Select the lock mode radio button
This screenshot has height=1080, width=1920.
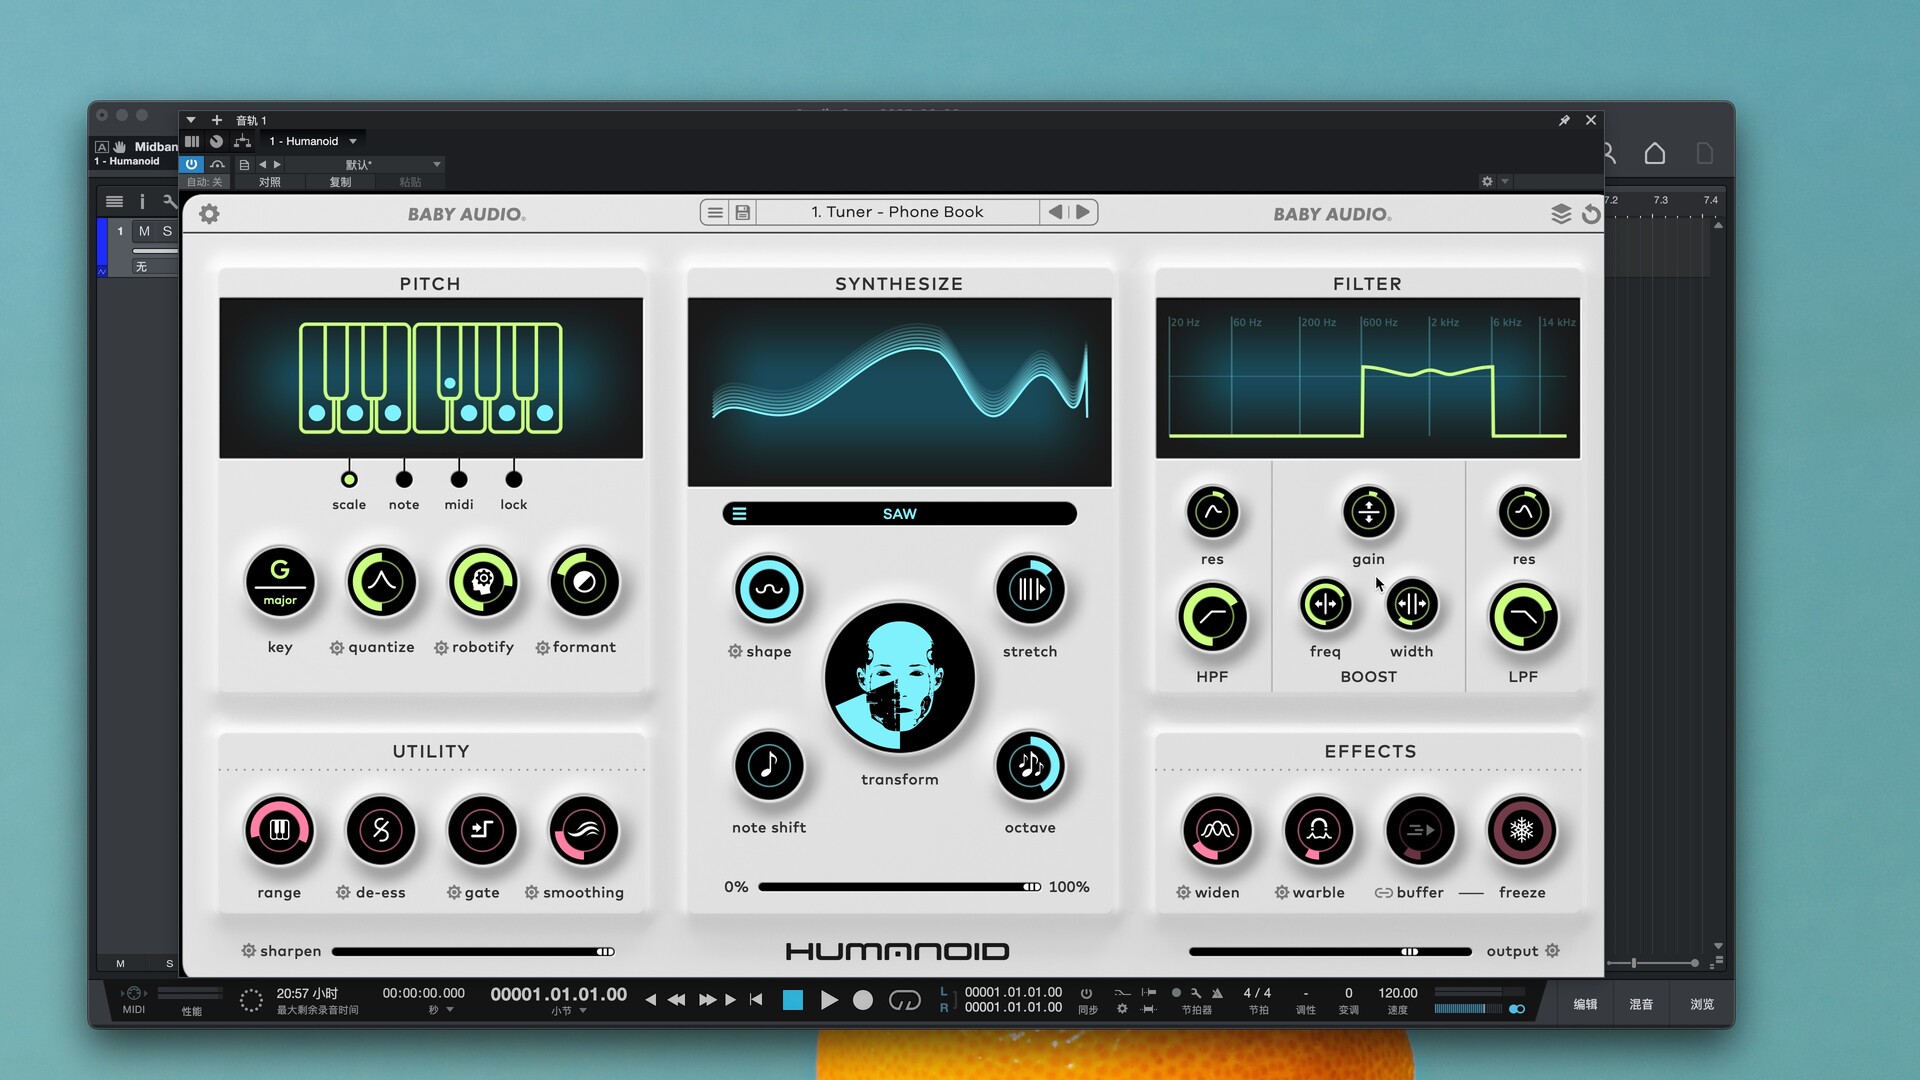point(514,479)
